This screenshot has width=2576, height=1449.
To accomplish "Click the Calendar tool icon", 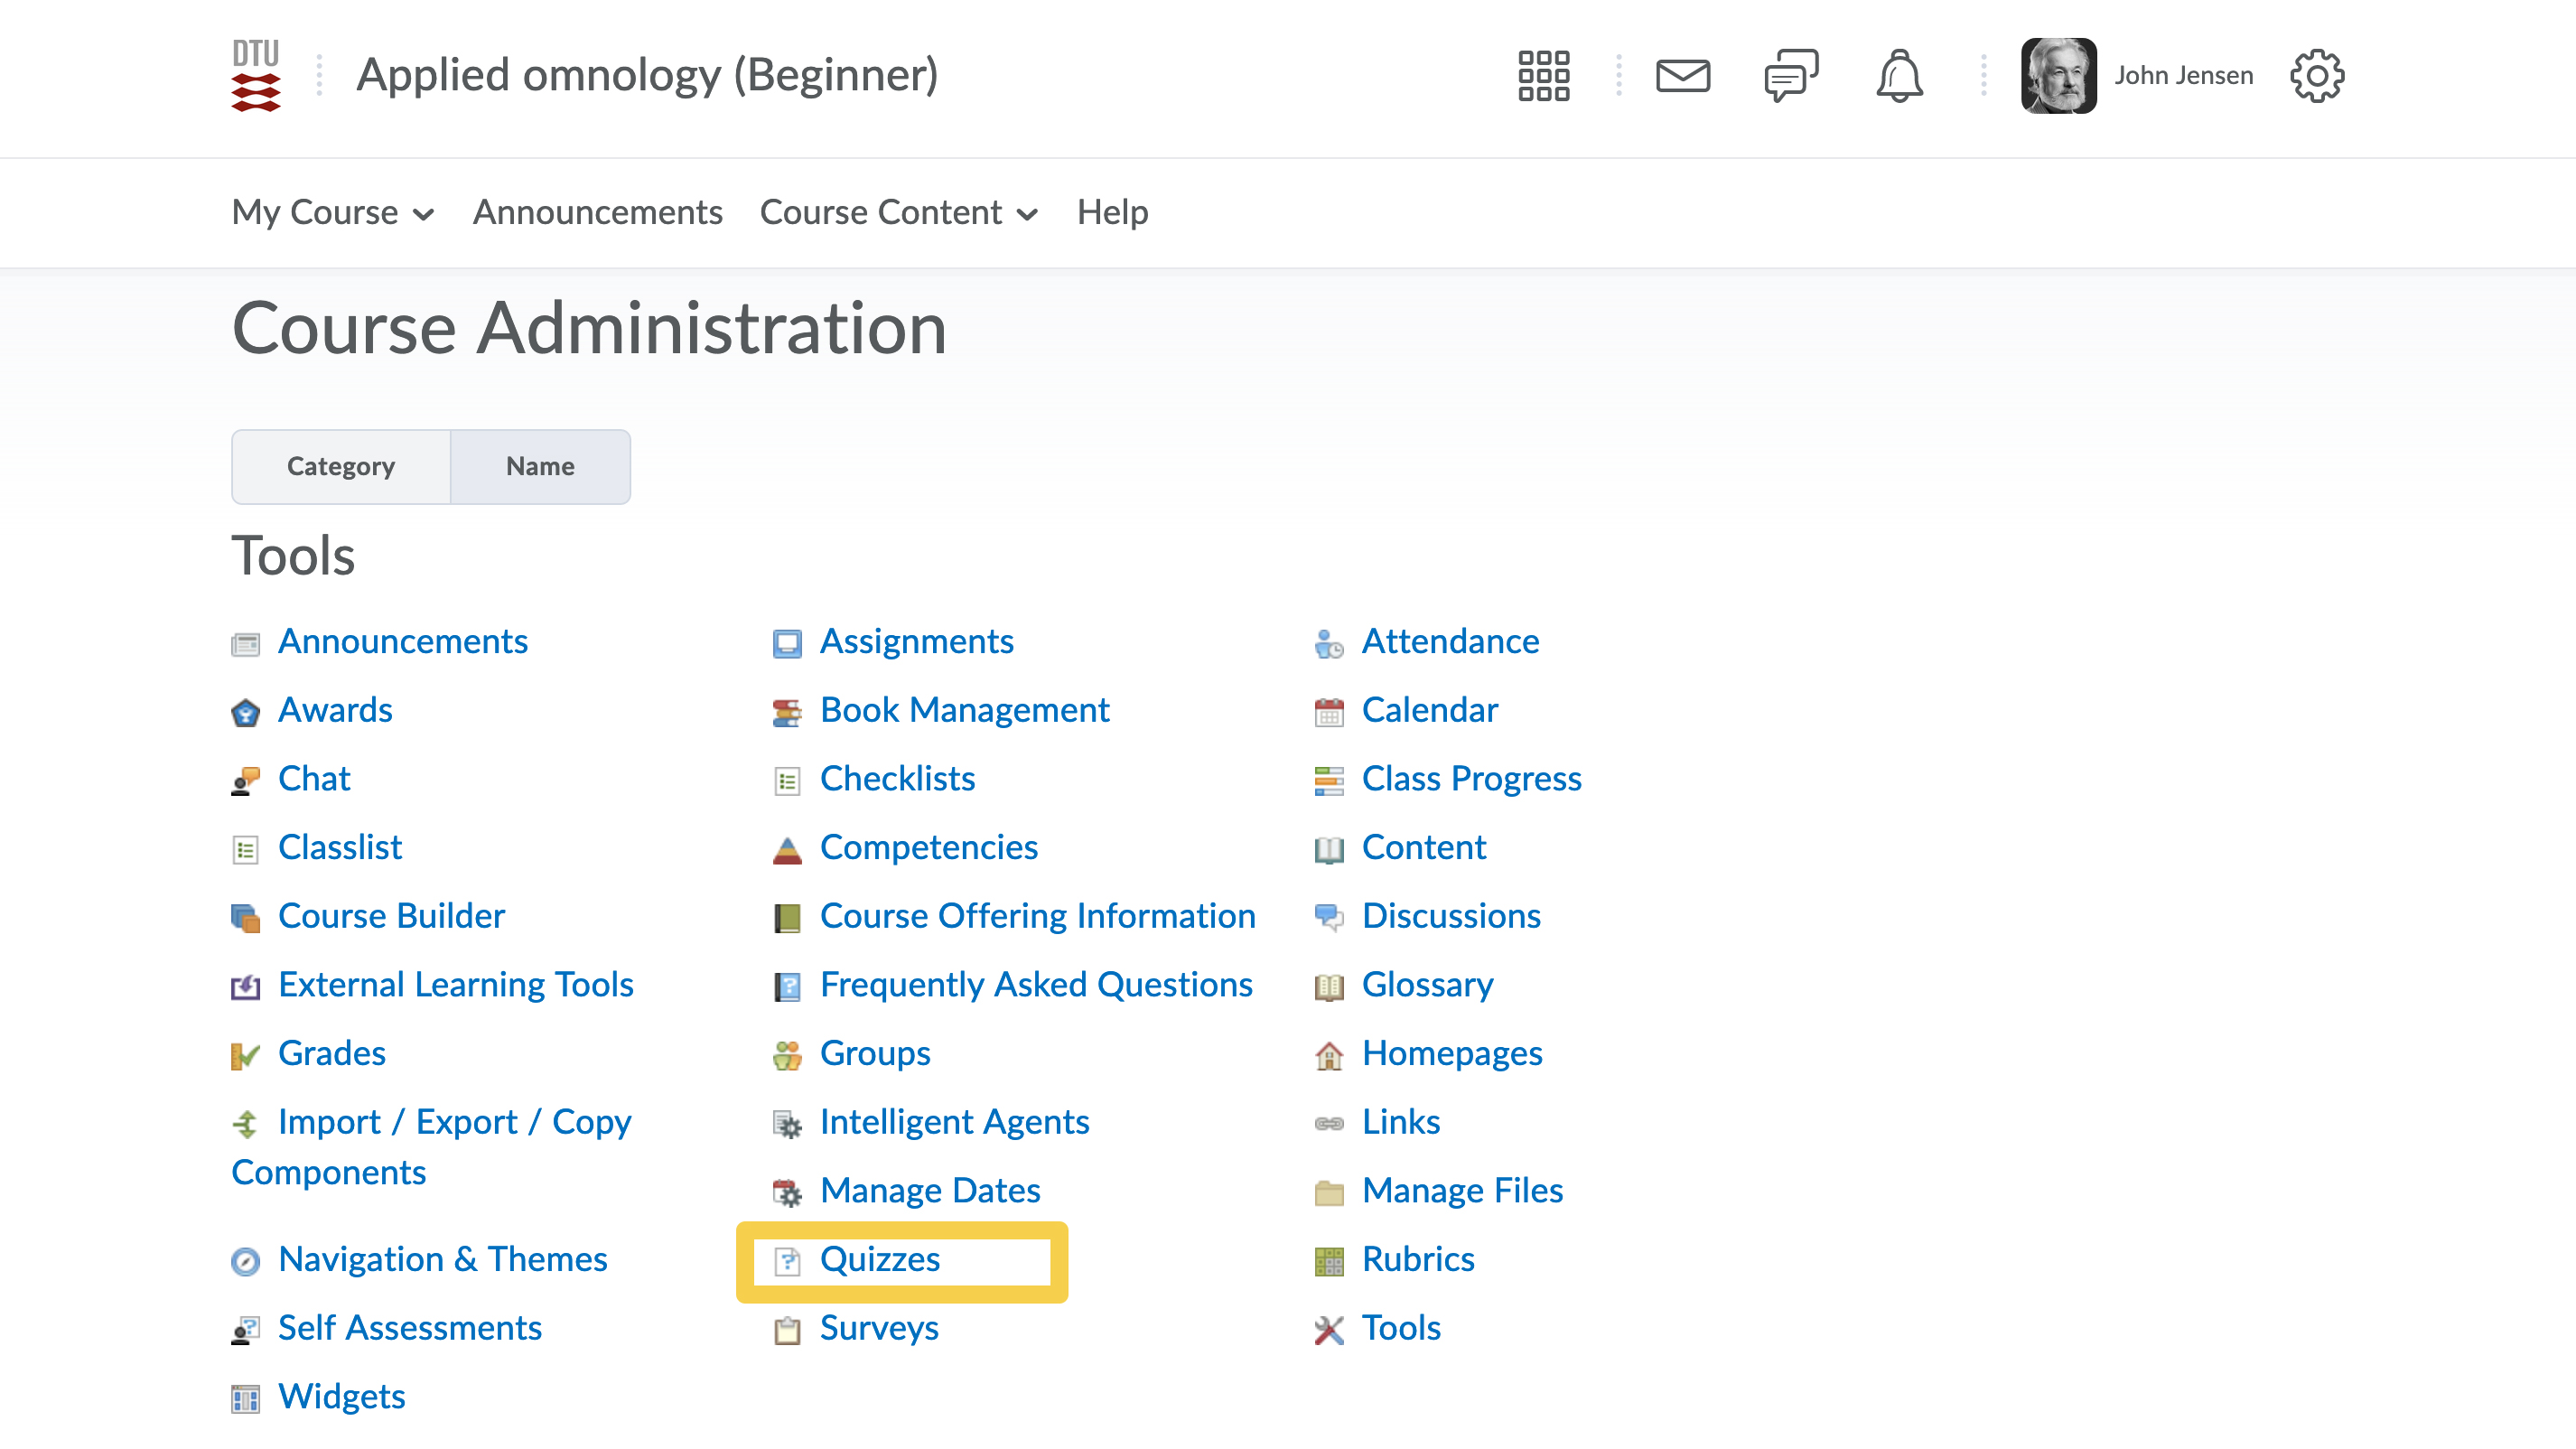I will coord(1328,712).
